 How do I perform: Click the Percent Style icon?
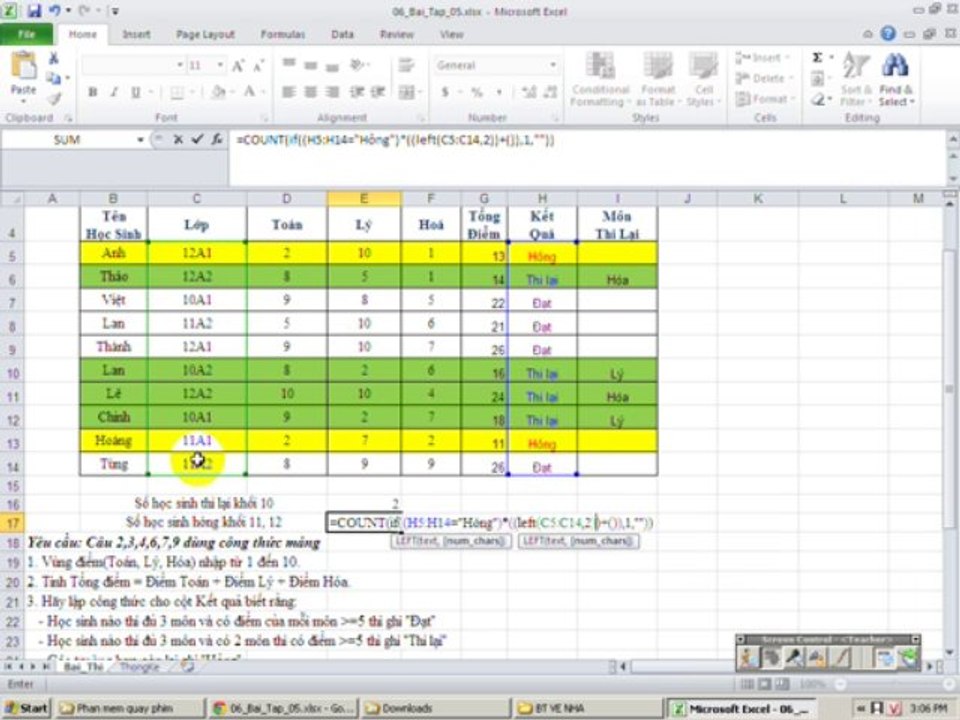tap(477, 92)
